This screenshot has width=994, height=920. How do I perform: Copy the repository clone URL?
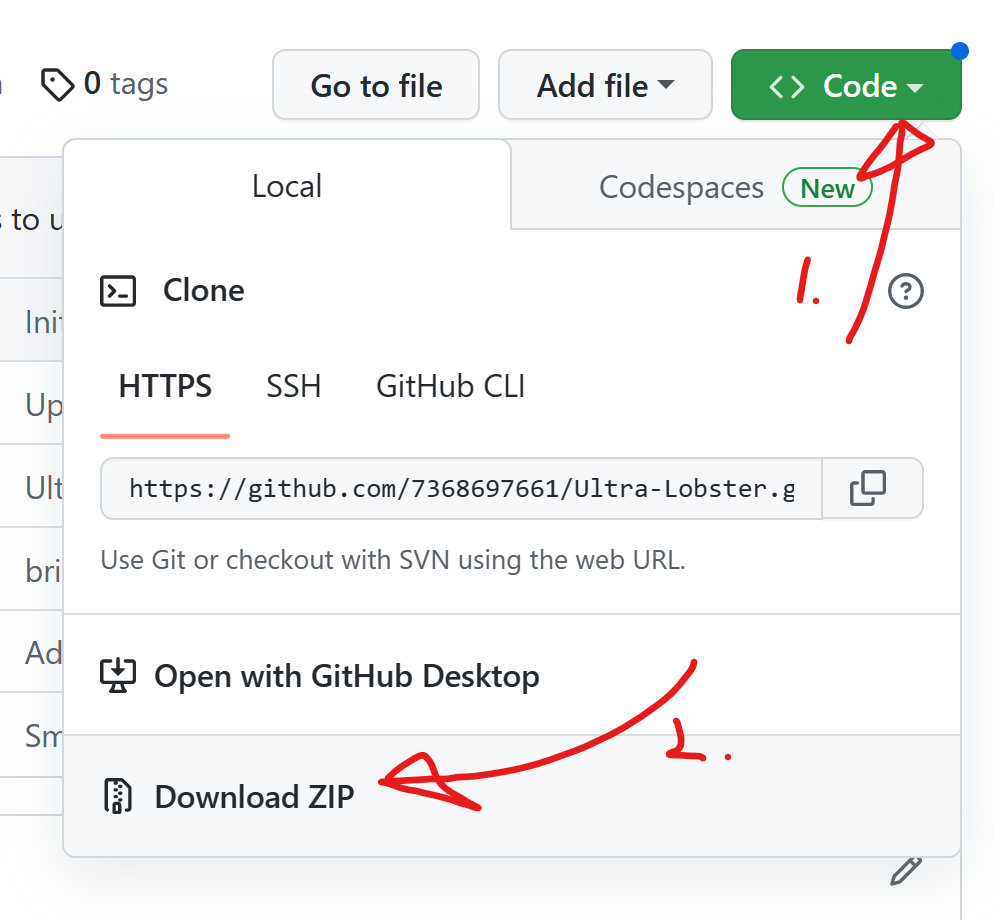tap(871, 488)
